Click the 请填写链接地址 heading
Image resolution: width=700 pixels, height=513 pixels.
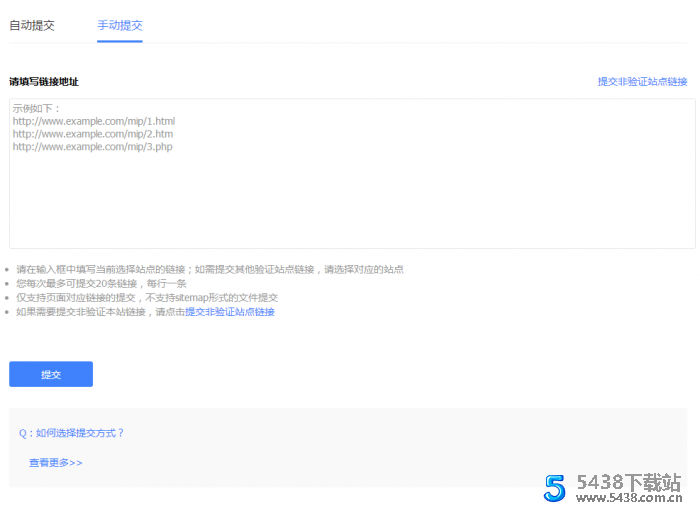click(44, 82)
